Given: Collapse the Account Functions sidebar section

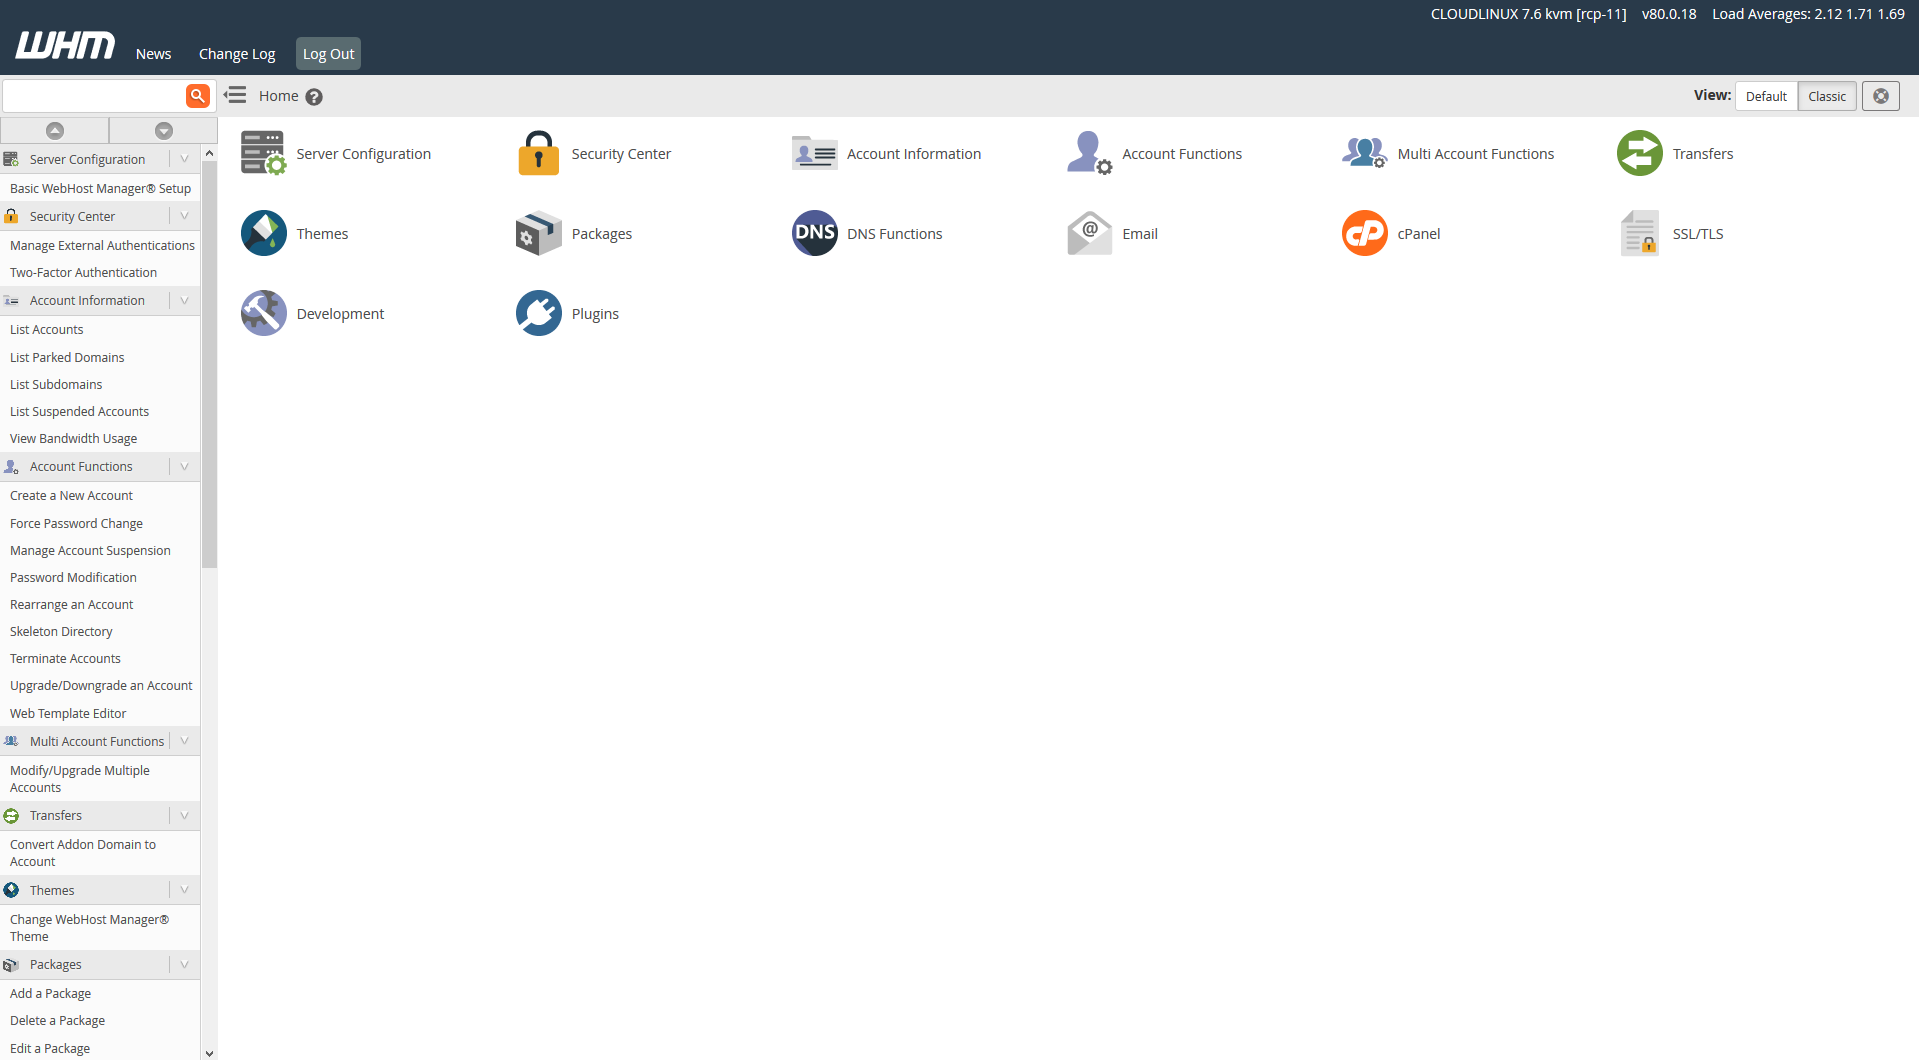Looking at the screenshot, I should click(x=184, y=467).
